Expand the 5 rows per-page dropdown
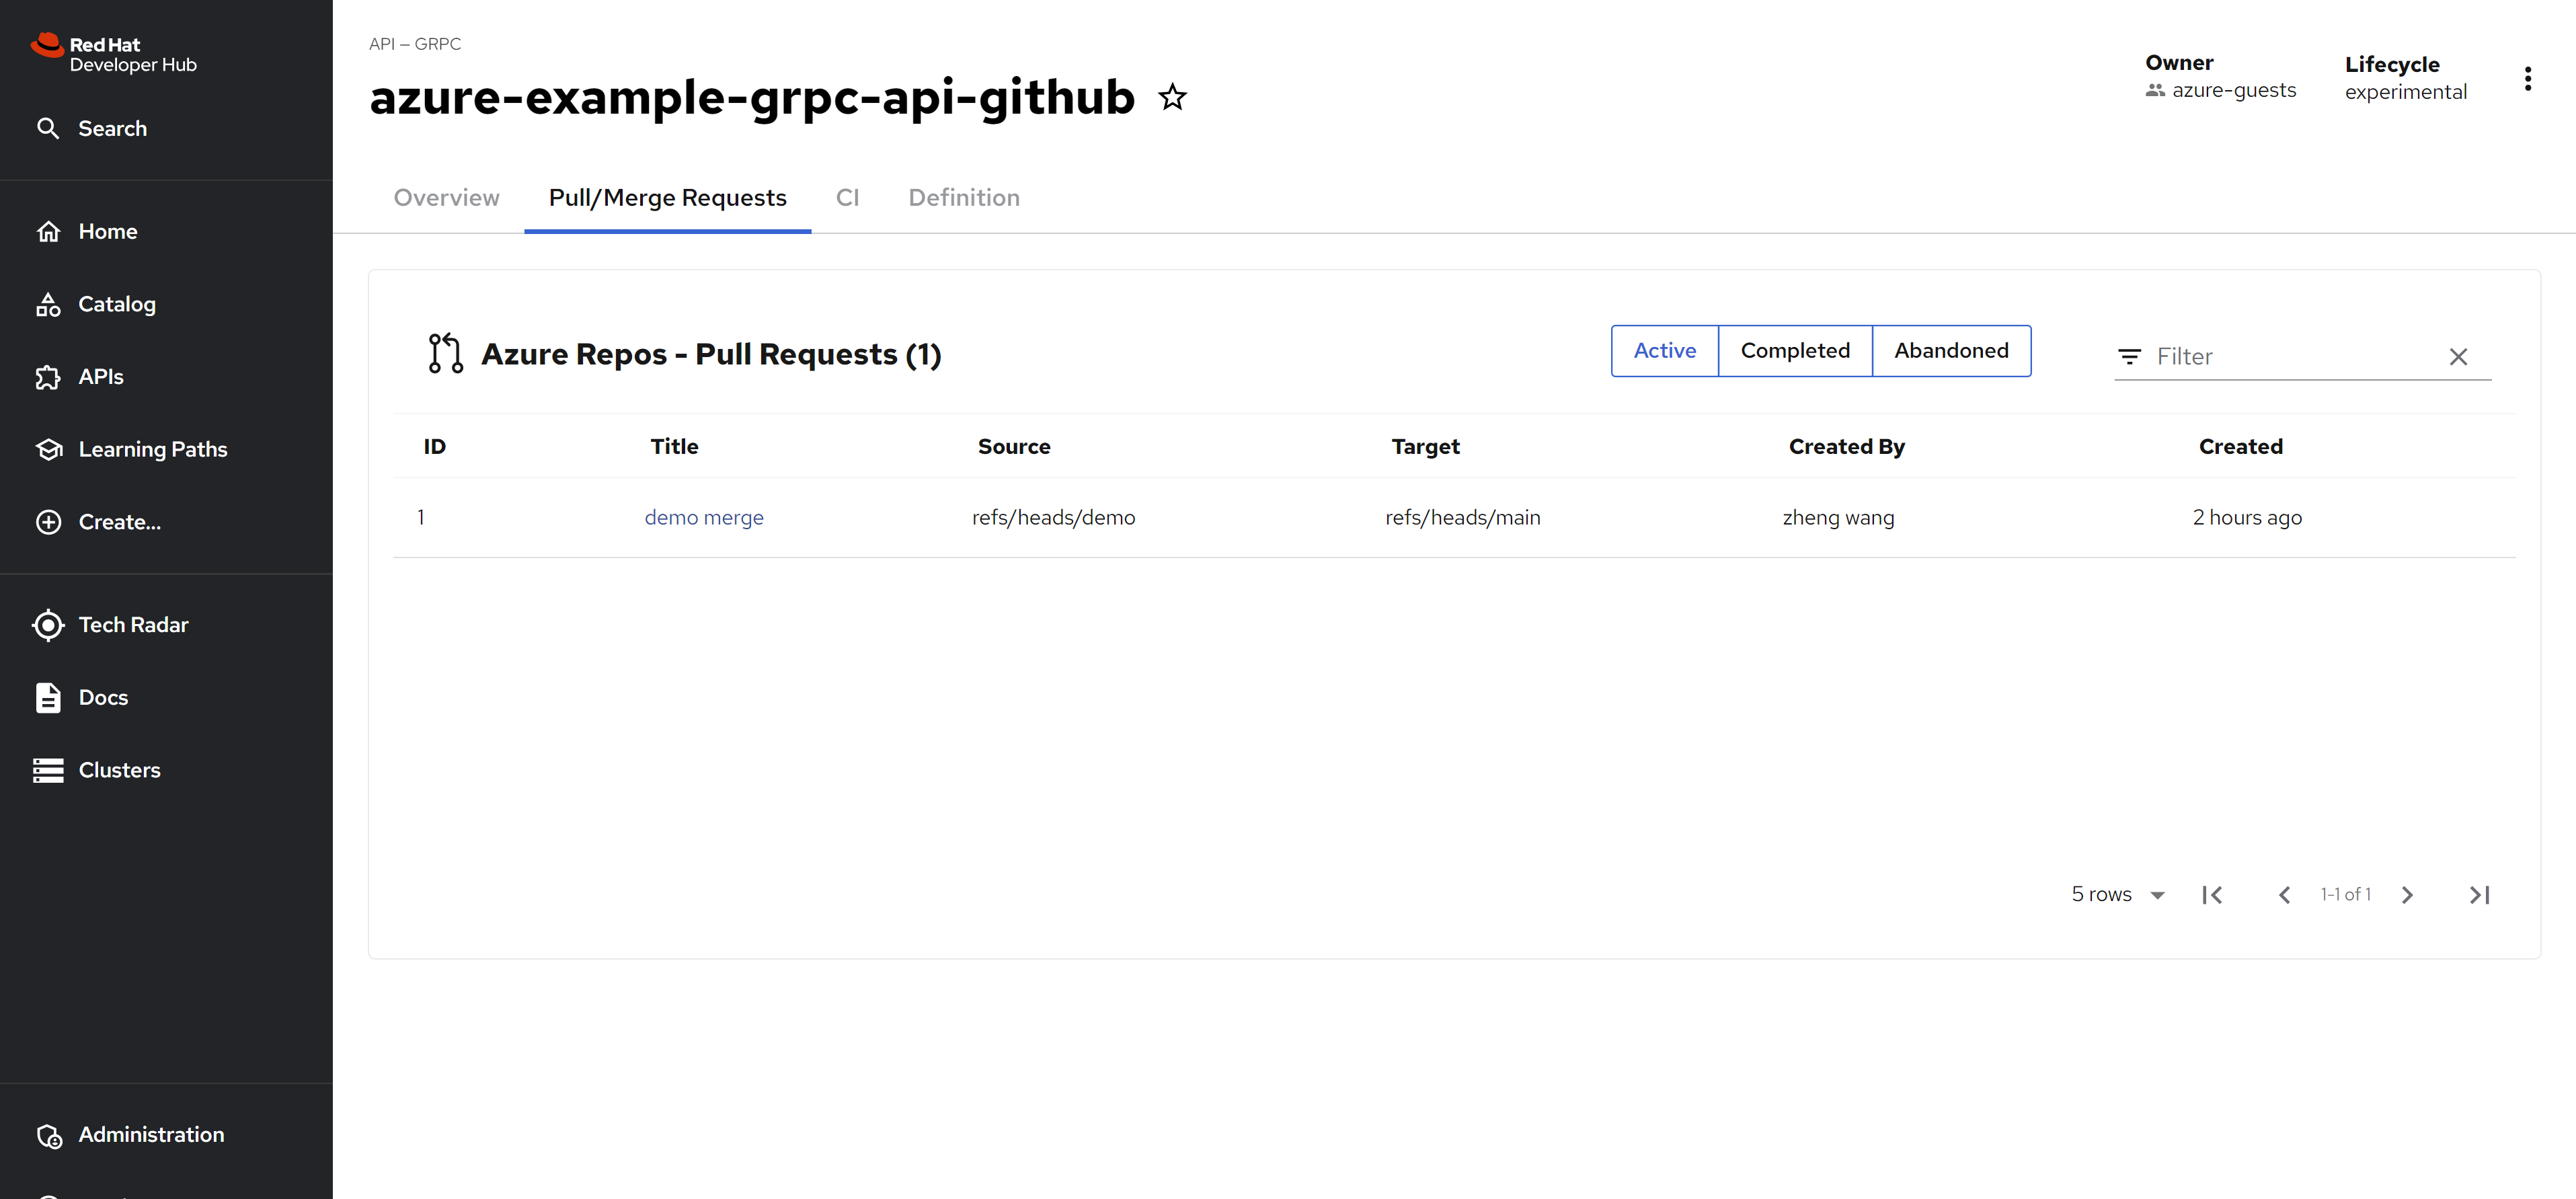This screenshot has width=2576, height=1199. click(2117, 895)
